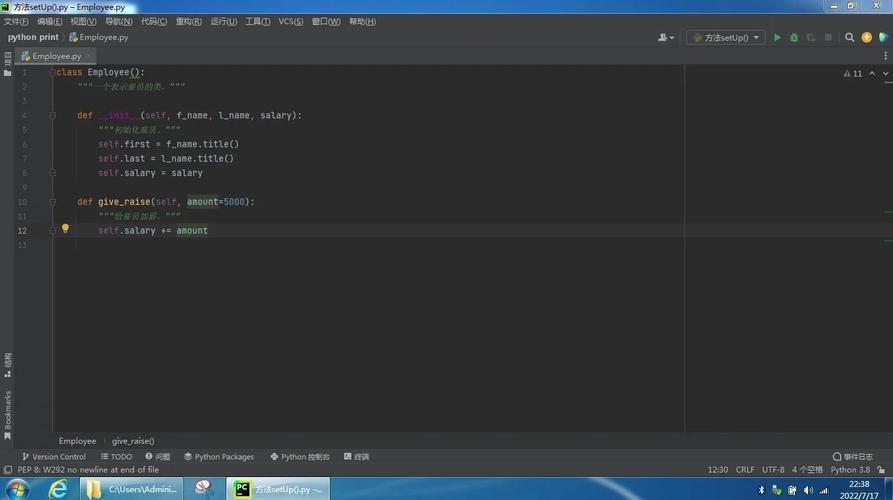Screen dimensions: 893x500
Task: Open the 窗口(W) menu
Action: click(x=326, y=21)
